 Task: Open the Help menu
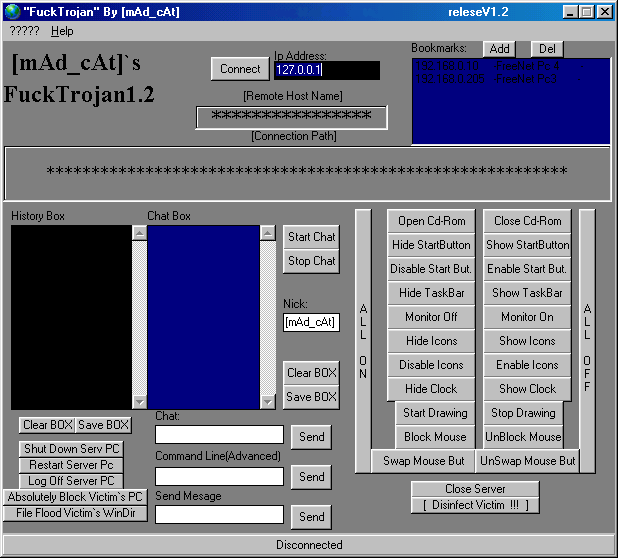click(62, 31)
